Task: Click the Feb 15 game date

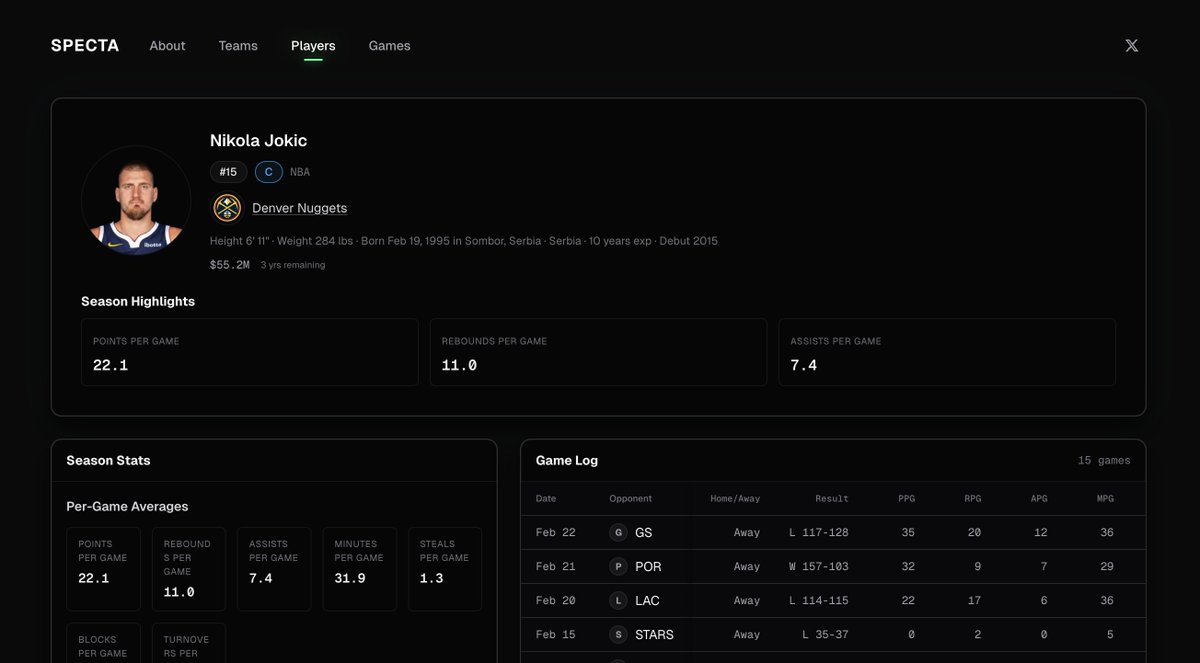Action: point(556,634)
